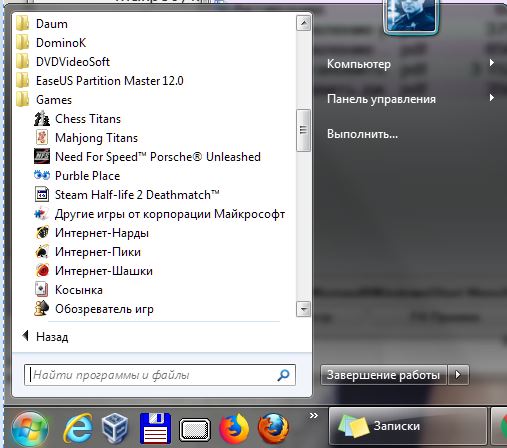Open EaseUS Partition Master 12.0 folder

[99, 81]
